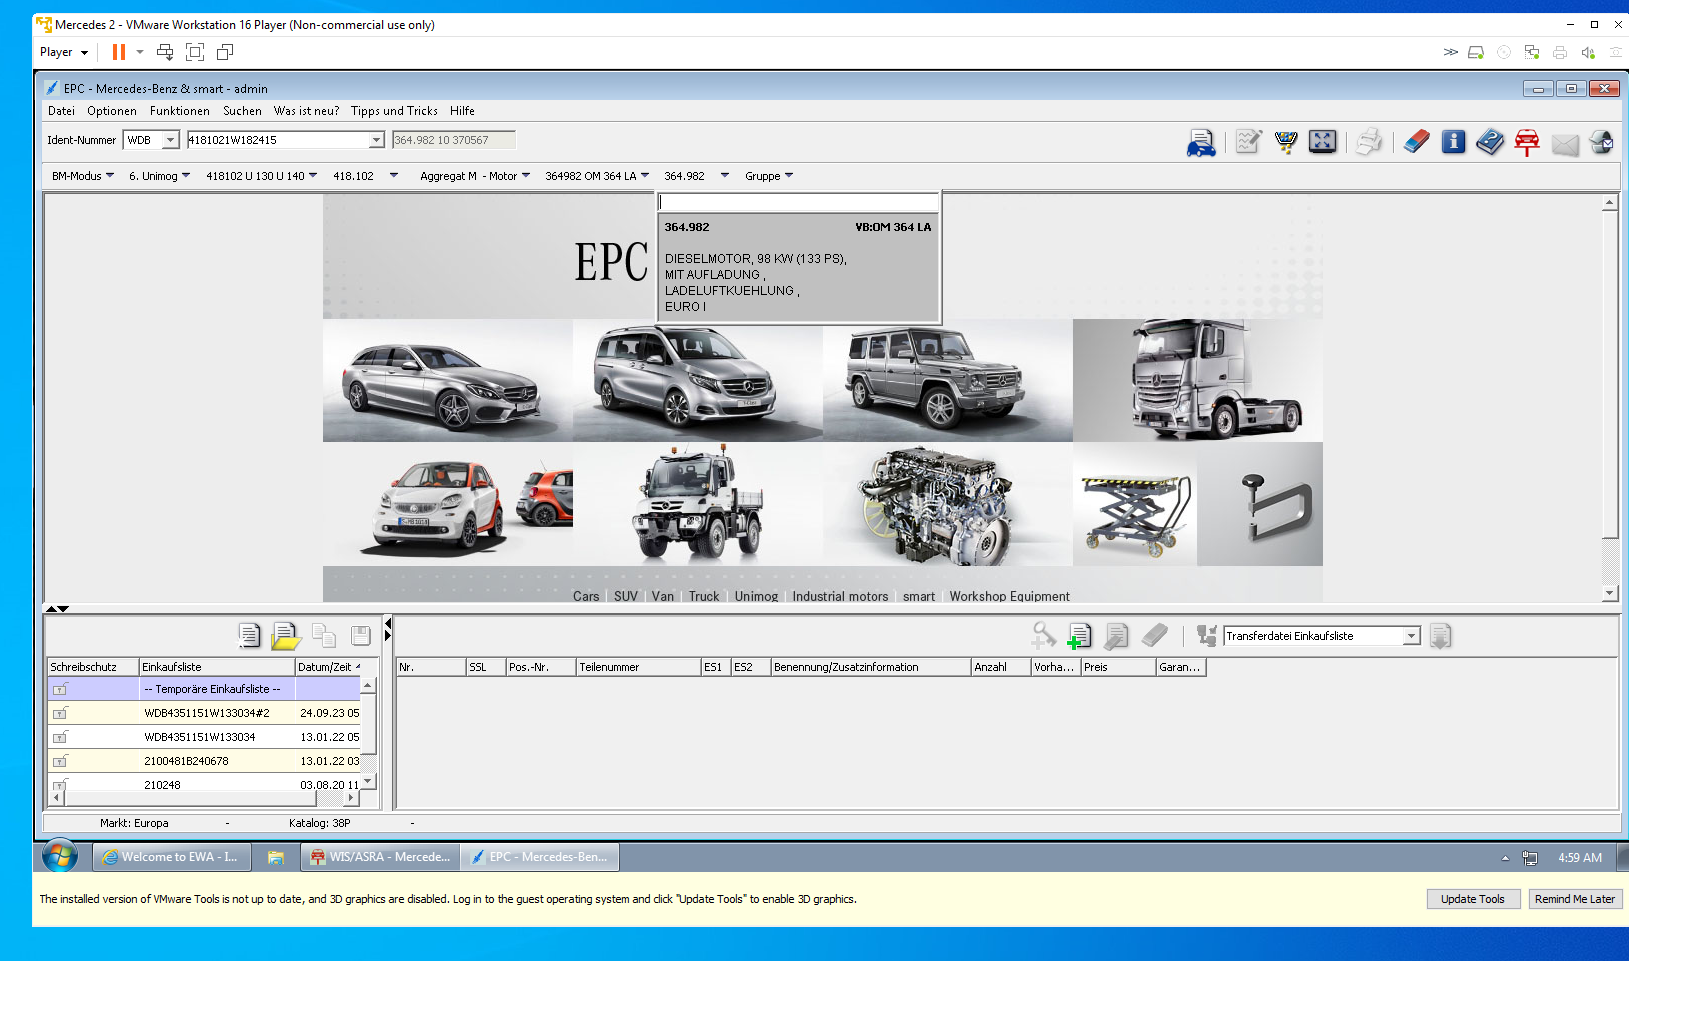This screenshot has width=1700, height=1012.
Task: Add a part with green plus icon
Action: click(x=1079, y=636)
